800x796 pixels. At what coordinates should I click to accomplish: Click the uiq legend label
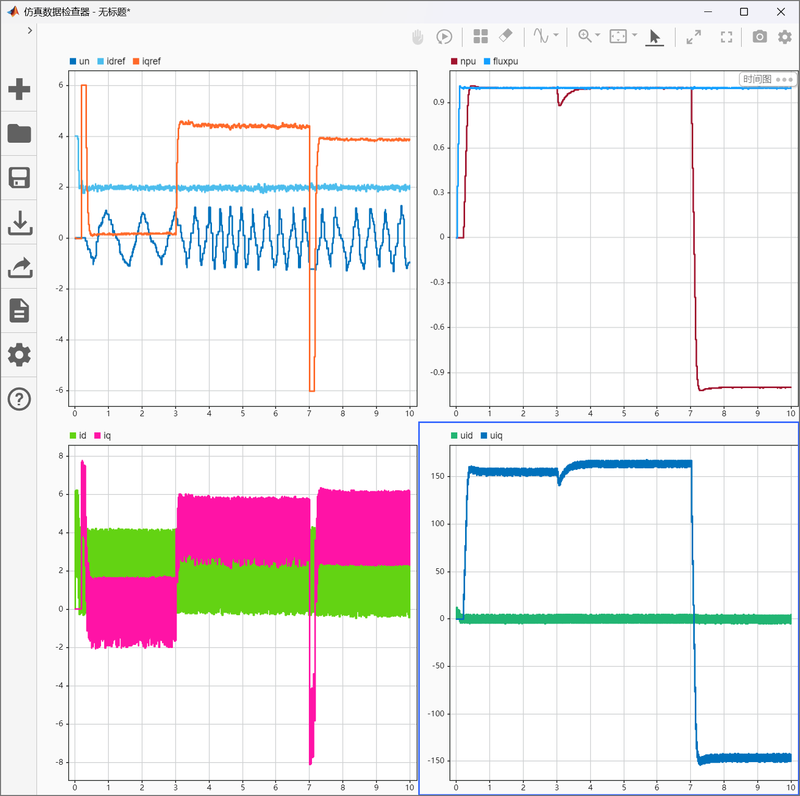coord(496,435)
